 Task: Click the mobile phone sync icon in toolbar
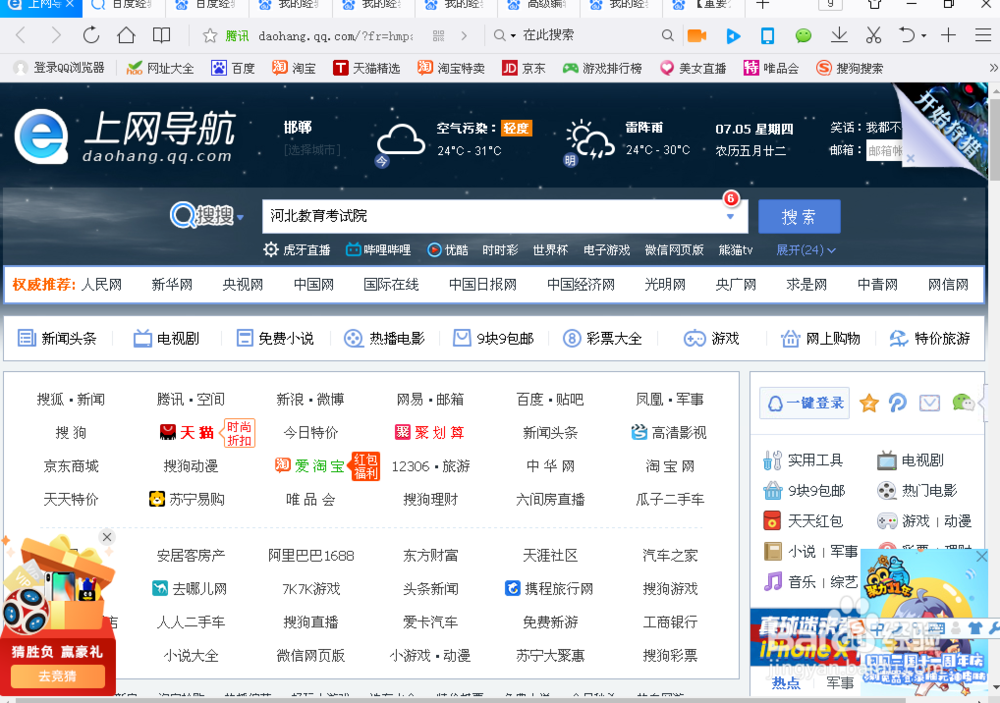(x=769, y=35)
